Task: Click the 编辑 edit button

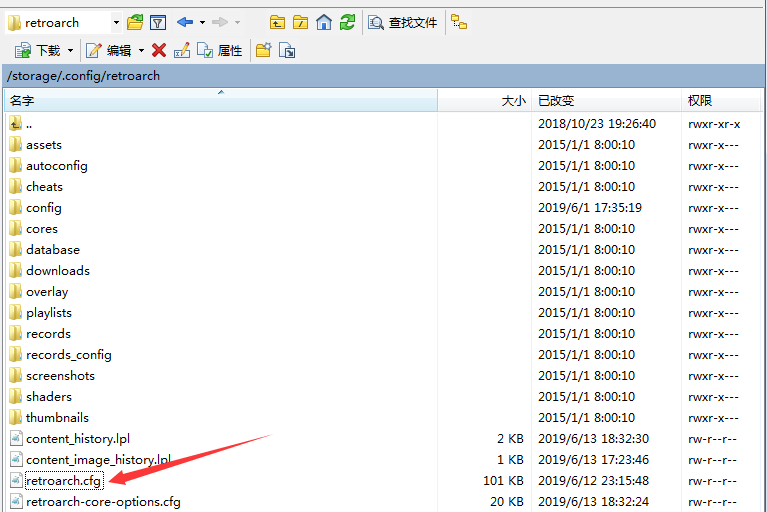Action: pyautogui.click(x=109, y=50)
